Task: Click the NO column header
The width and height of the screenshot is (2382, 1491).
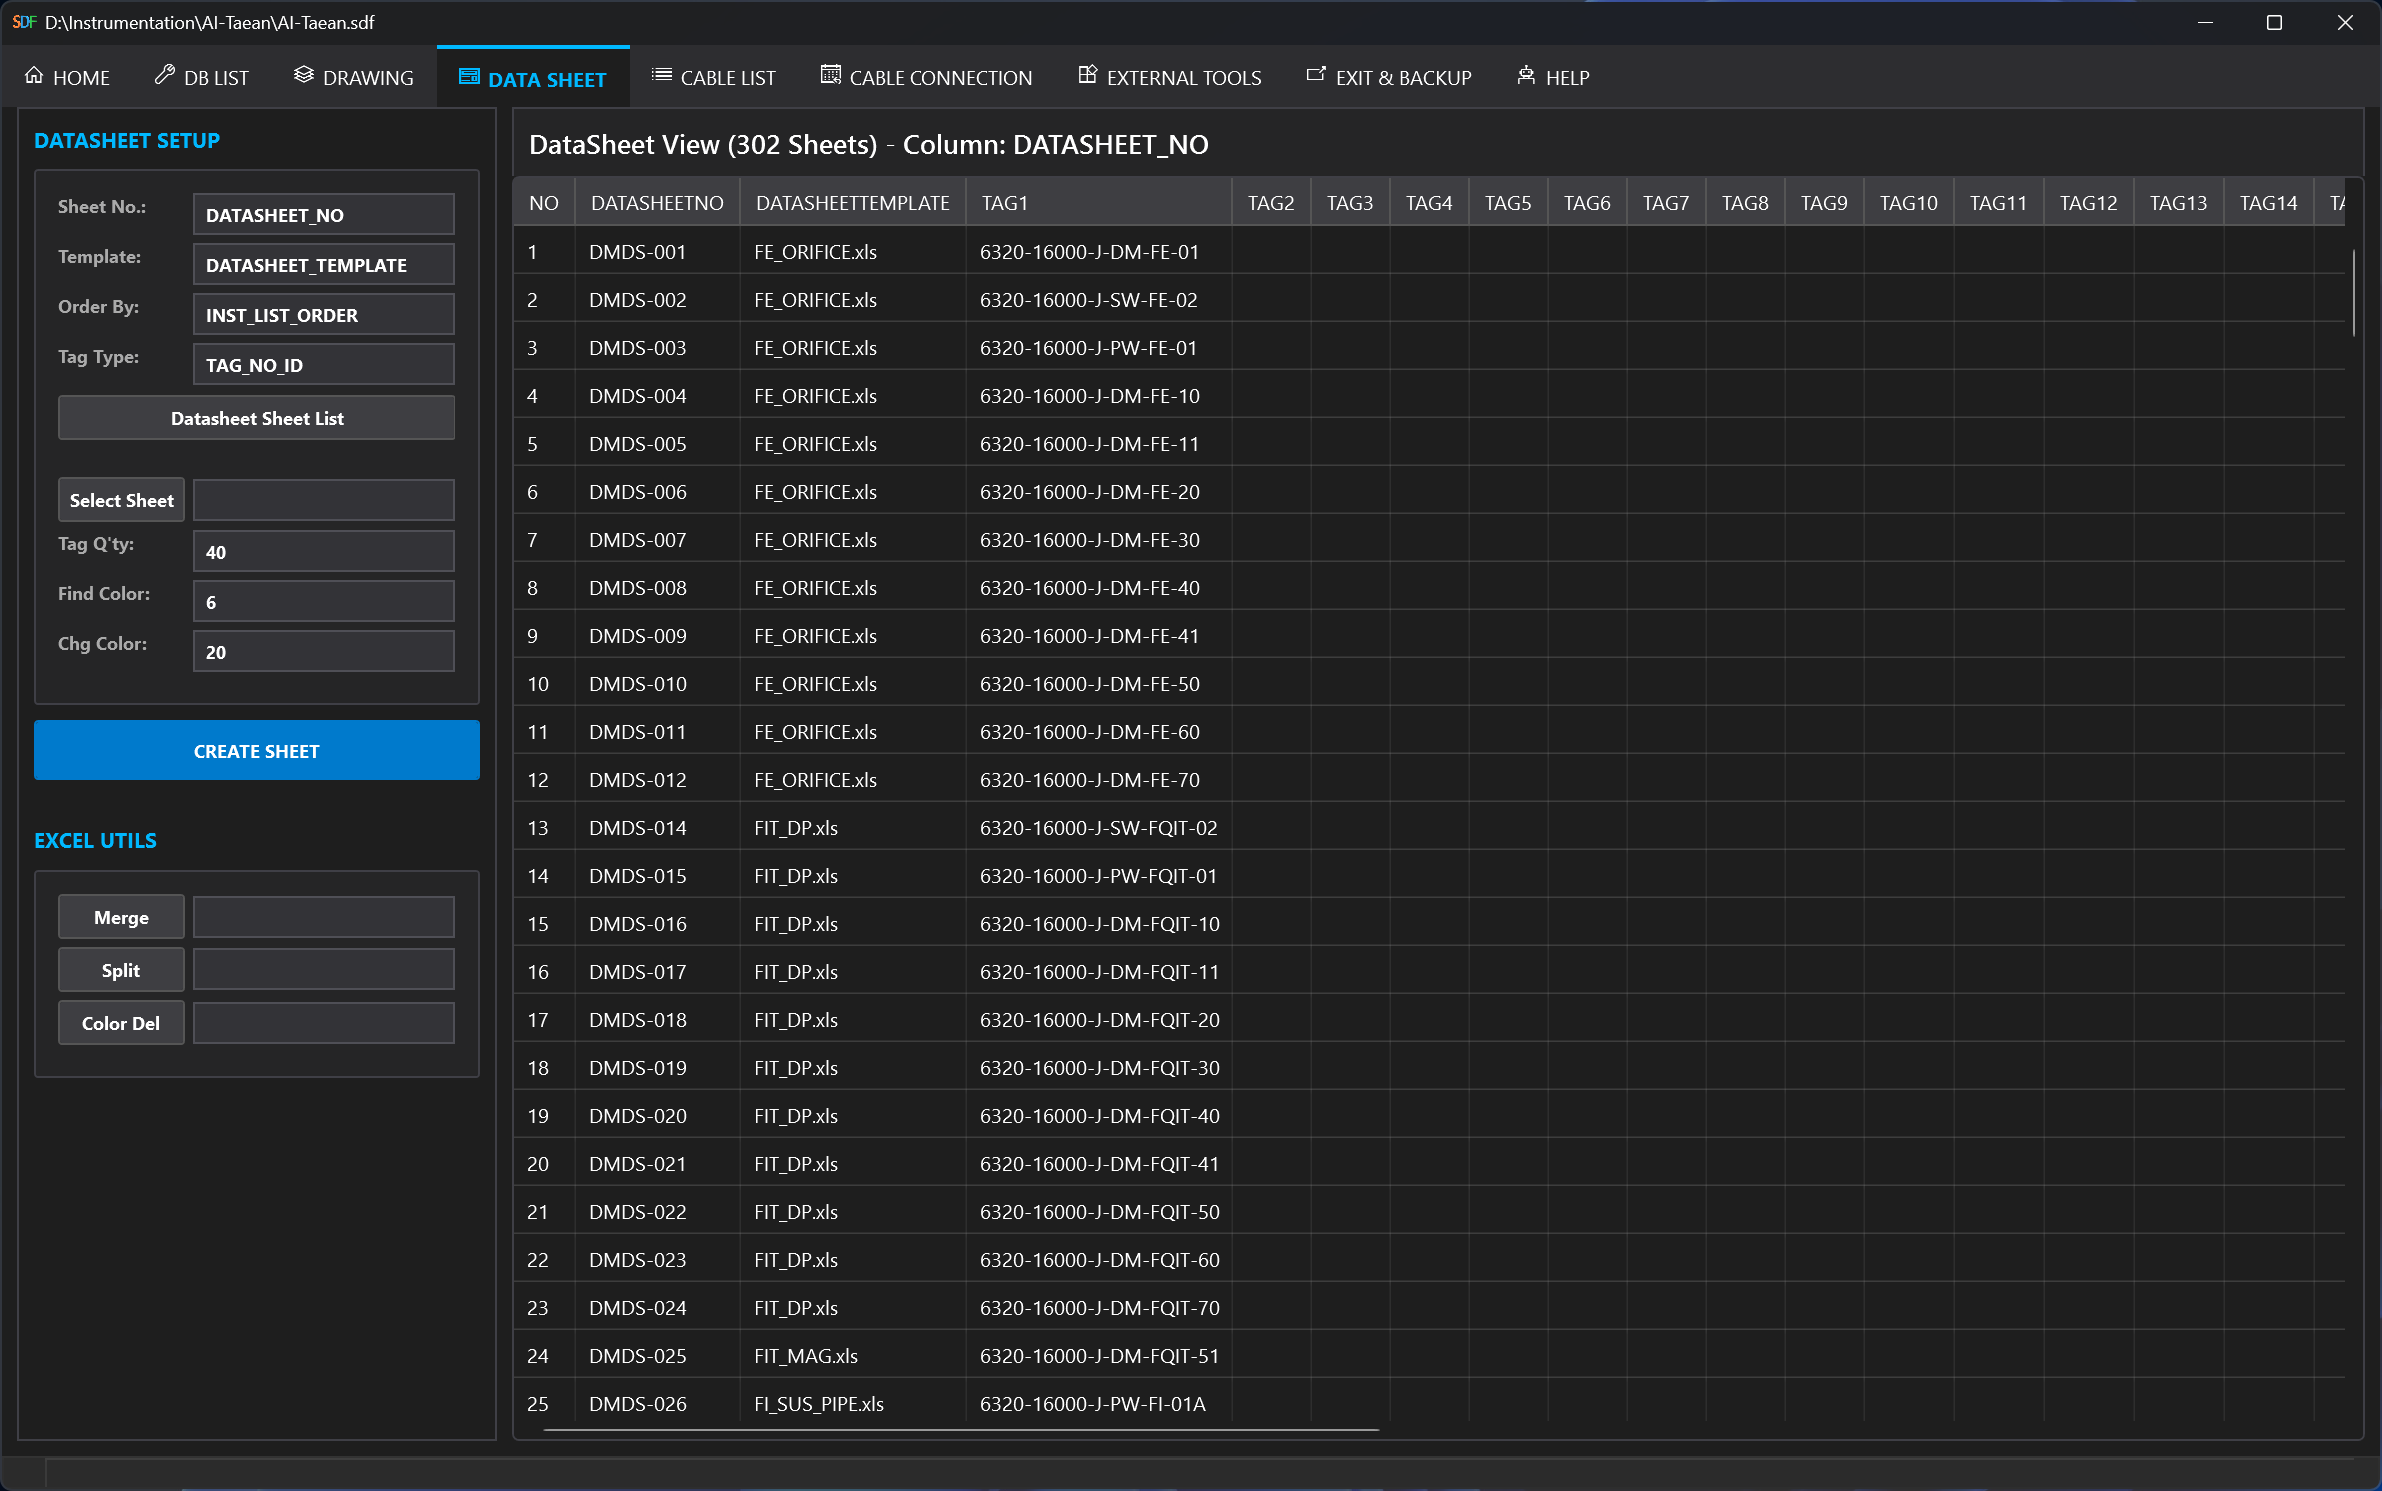Action: (x=544, y=203)
